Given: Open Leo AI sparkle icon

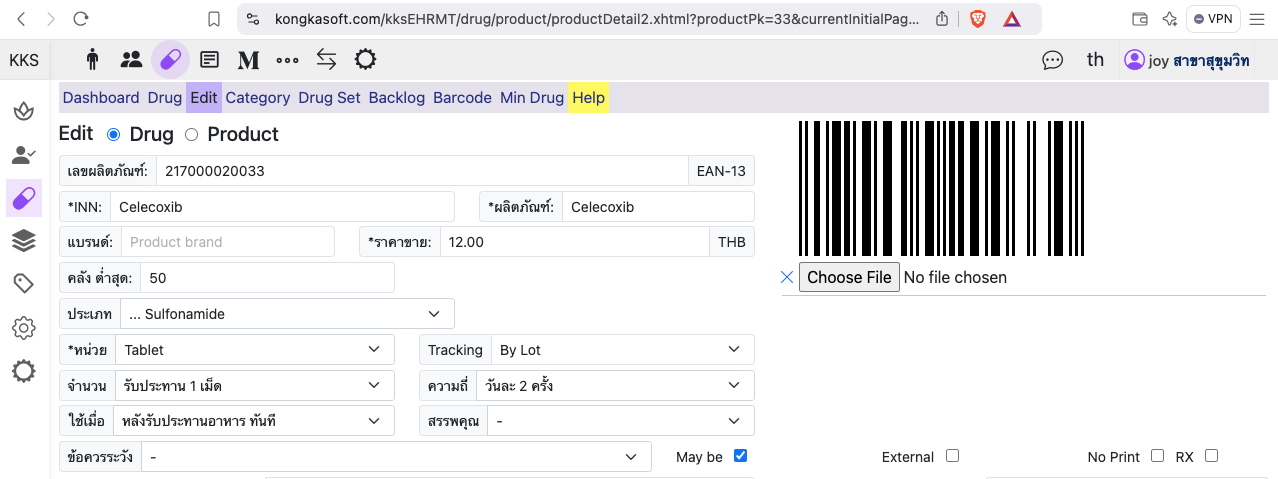Looking at the screenshot, I should point(1169,19).
